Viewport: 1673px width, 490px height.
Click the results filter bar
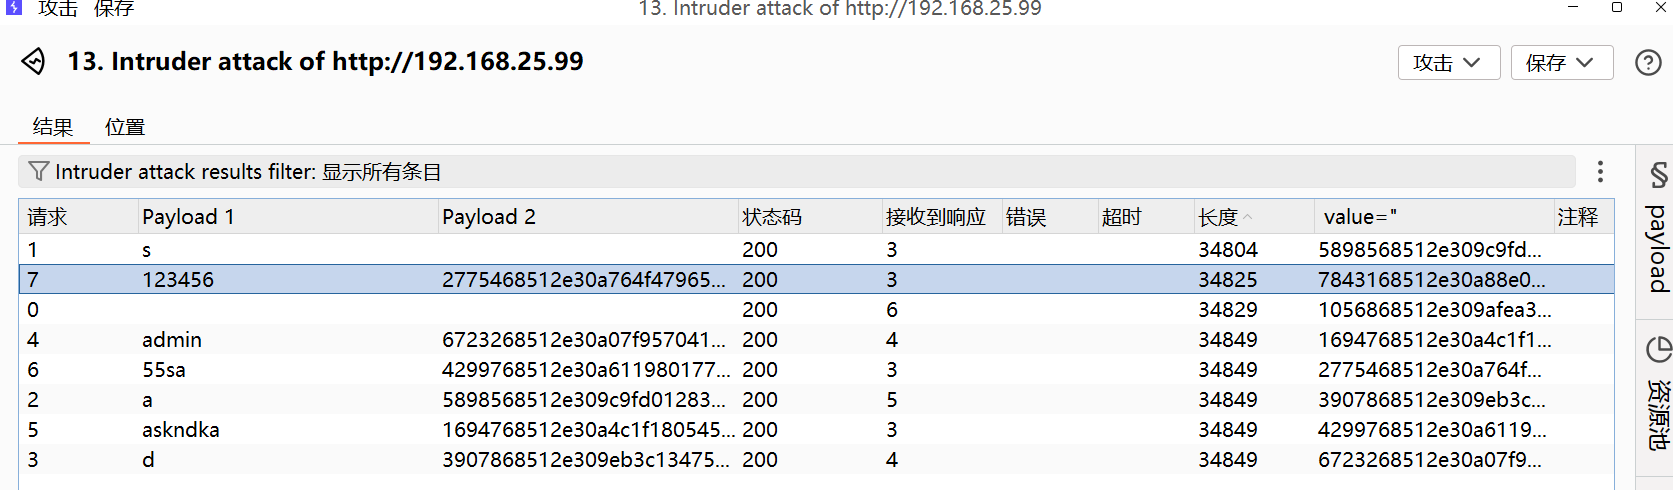(800, 172)
